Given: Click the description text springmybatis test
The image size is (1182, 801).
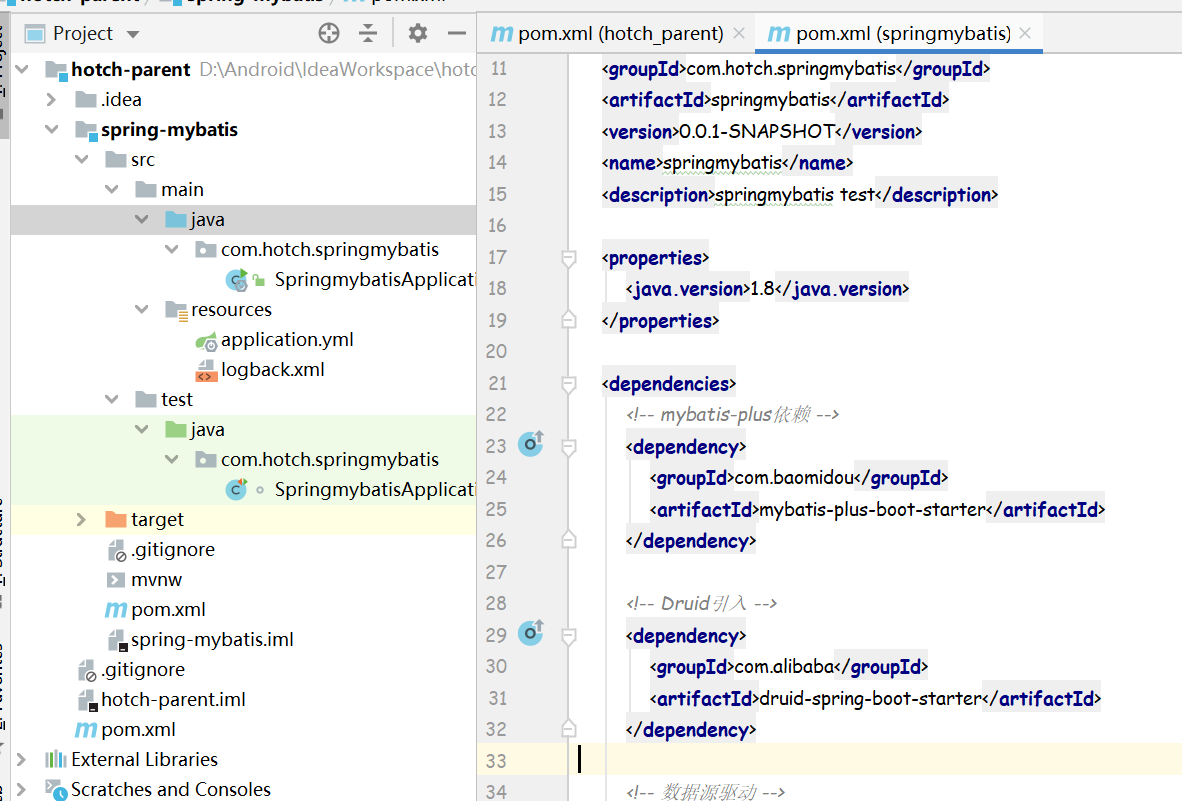Looking at the screenshot, I should click(x=795, y=195).
